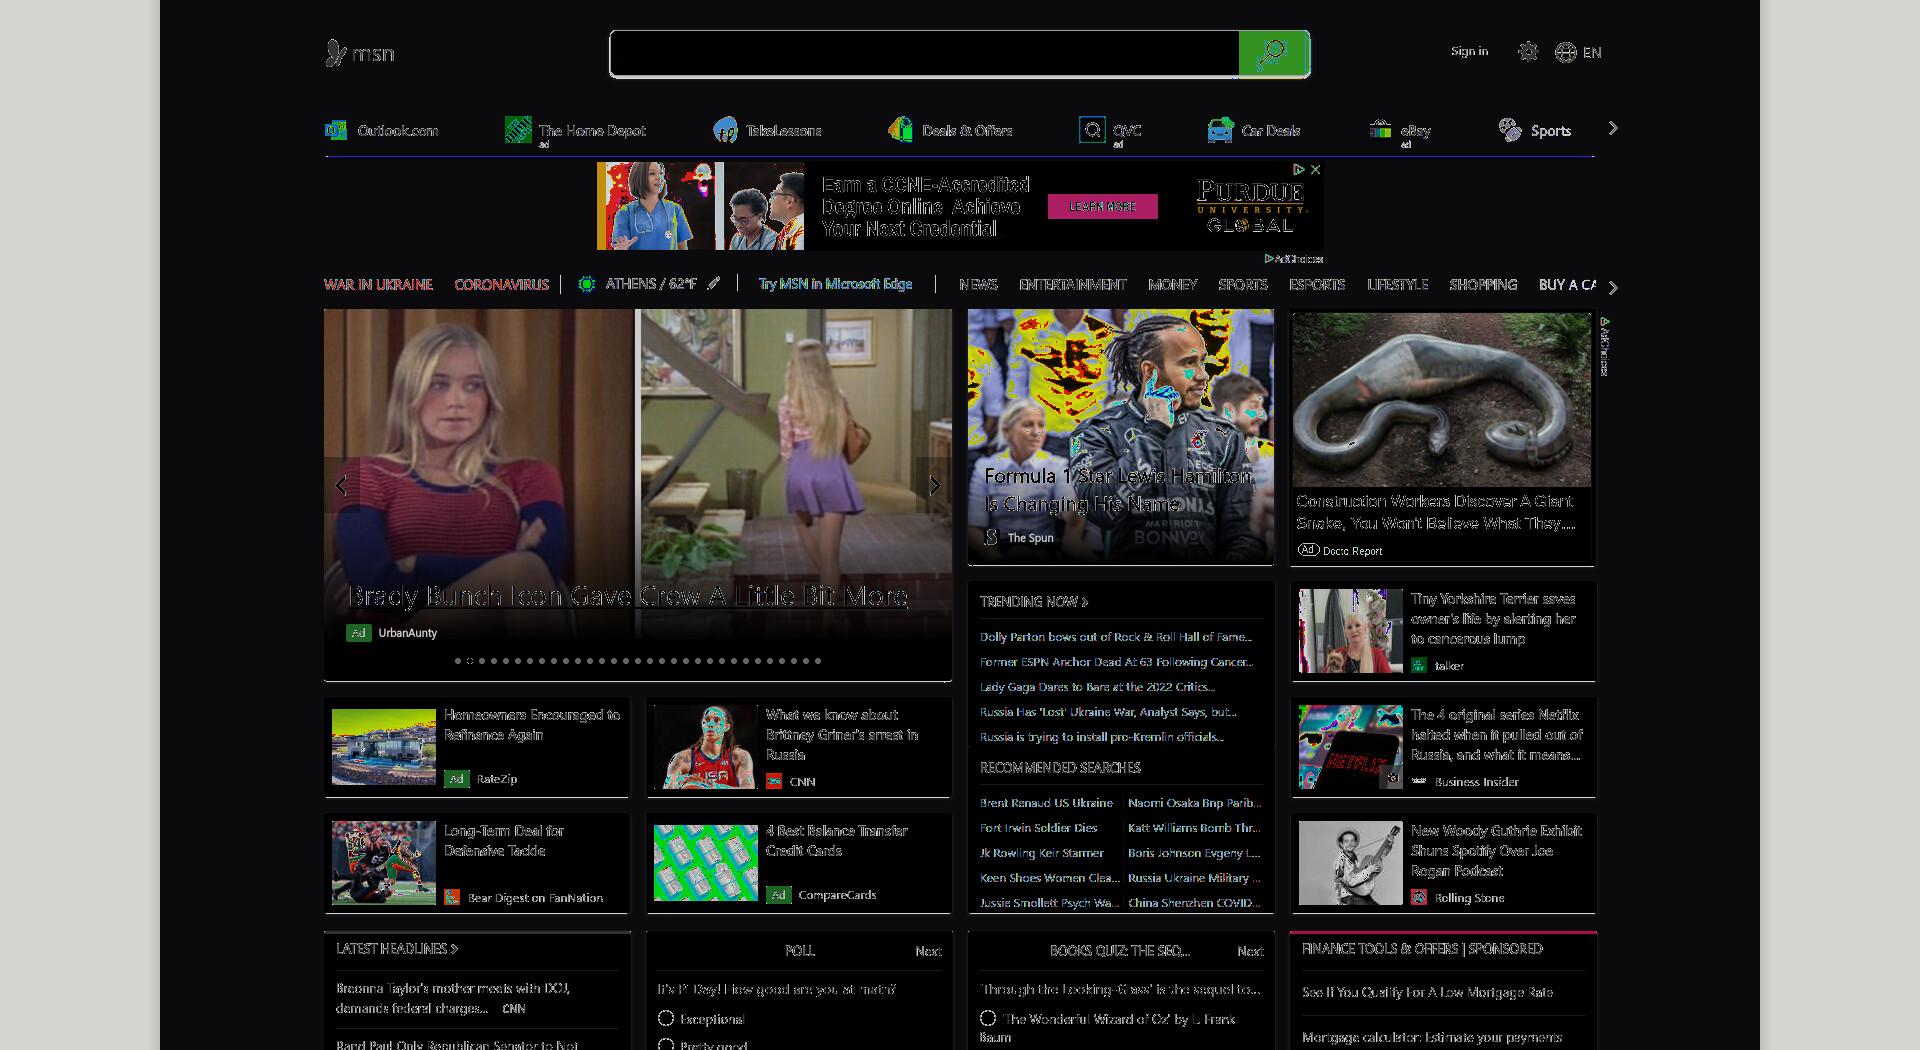
Task: Open the Car Deals shortcut icon
Action: click(1220, 130)
